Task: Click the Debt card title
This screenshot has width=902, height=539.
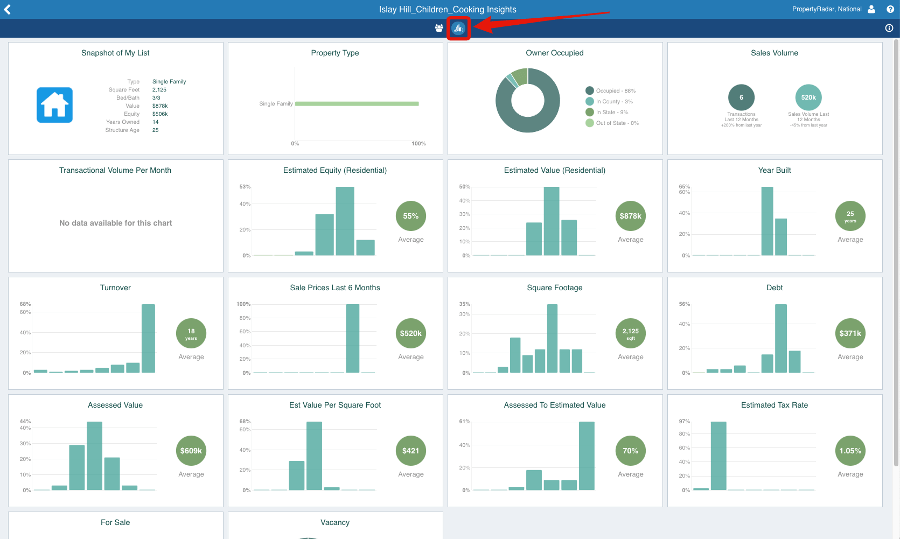Action: pos(774,288)
